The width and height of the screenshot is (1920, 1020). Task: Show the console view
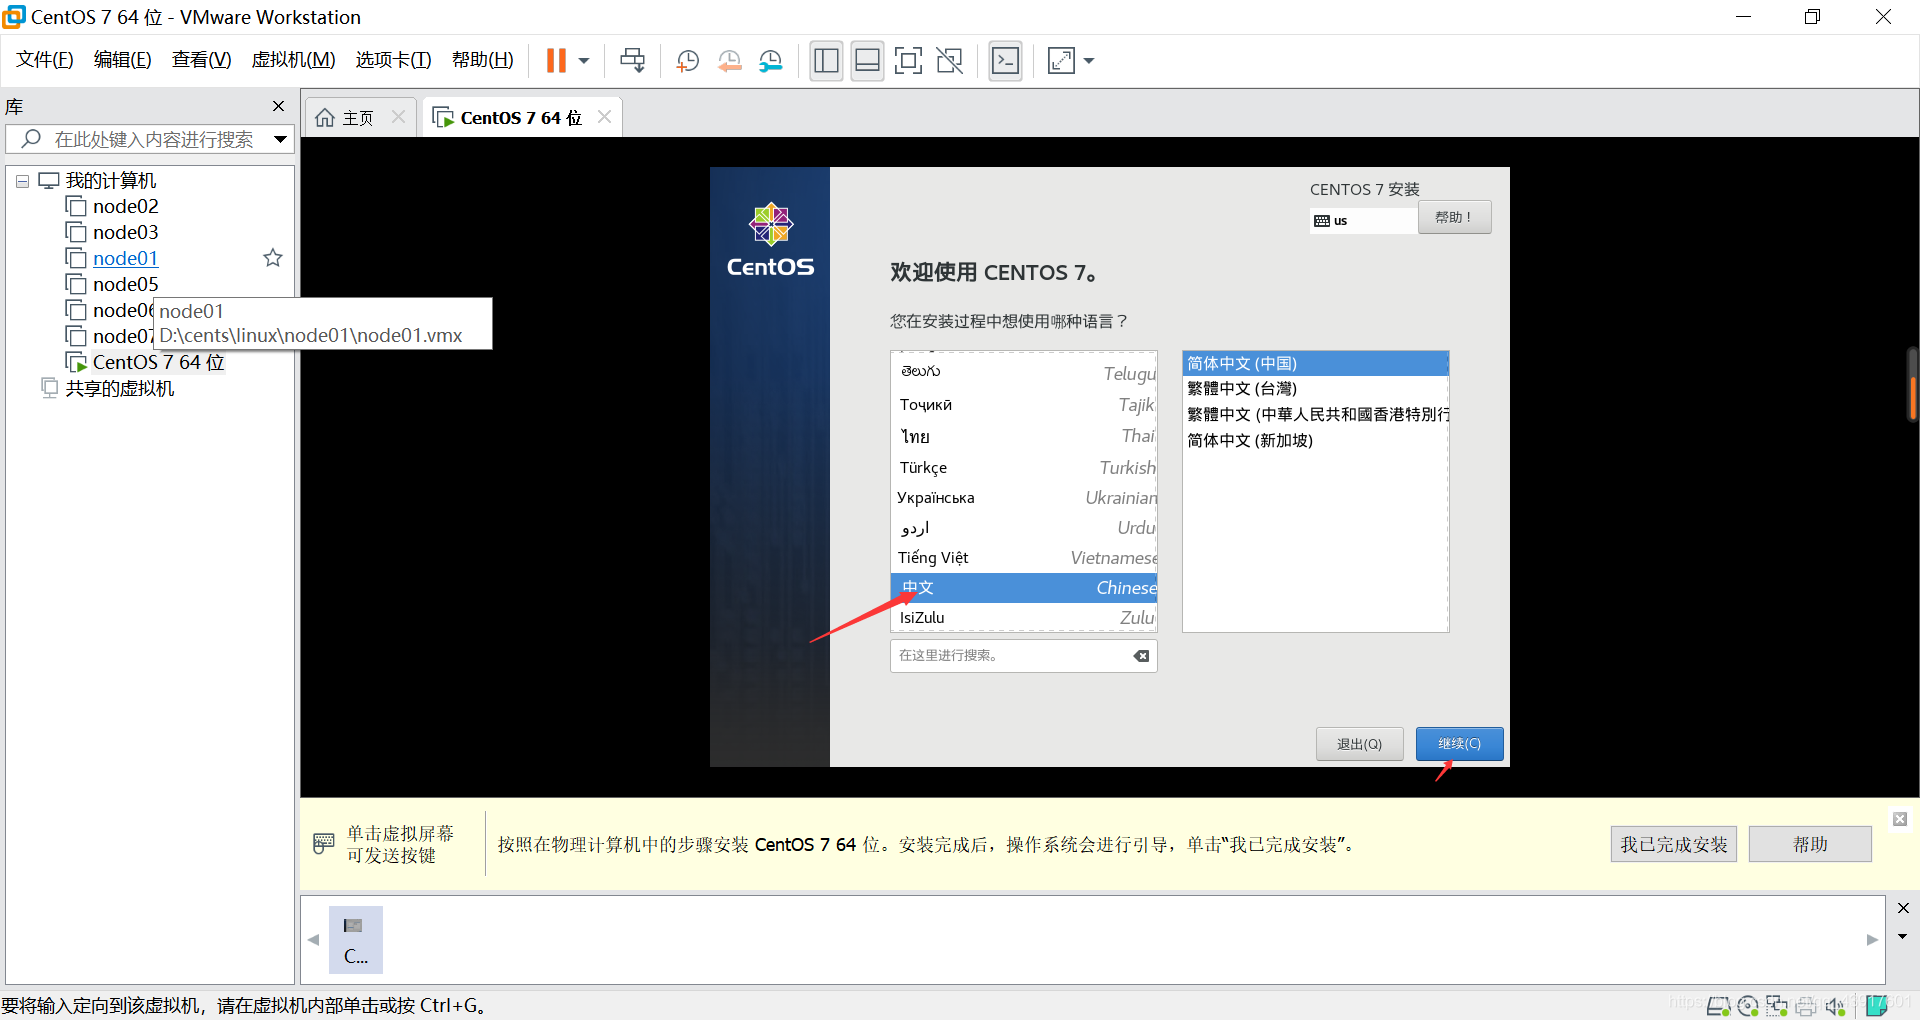(x=1005, y=61)
